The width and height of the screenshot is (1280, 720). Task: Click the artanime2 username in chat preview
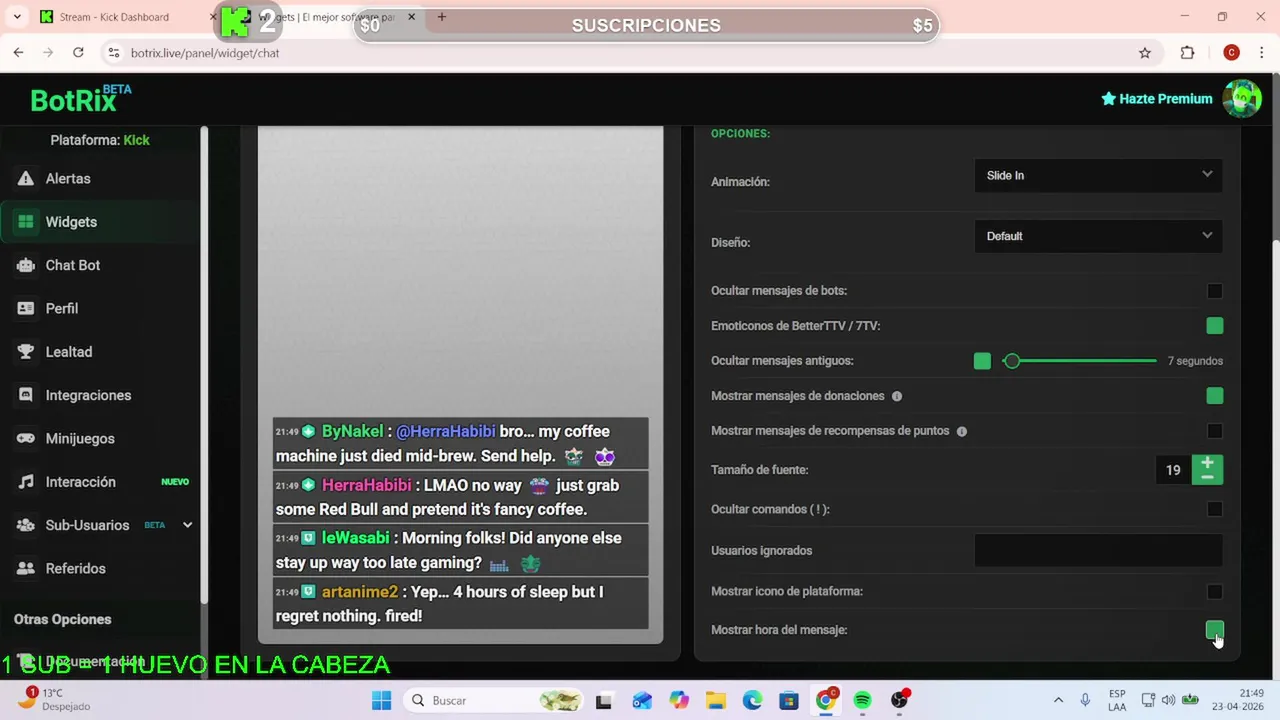pyautogui.click(x=360, y=592)
